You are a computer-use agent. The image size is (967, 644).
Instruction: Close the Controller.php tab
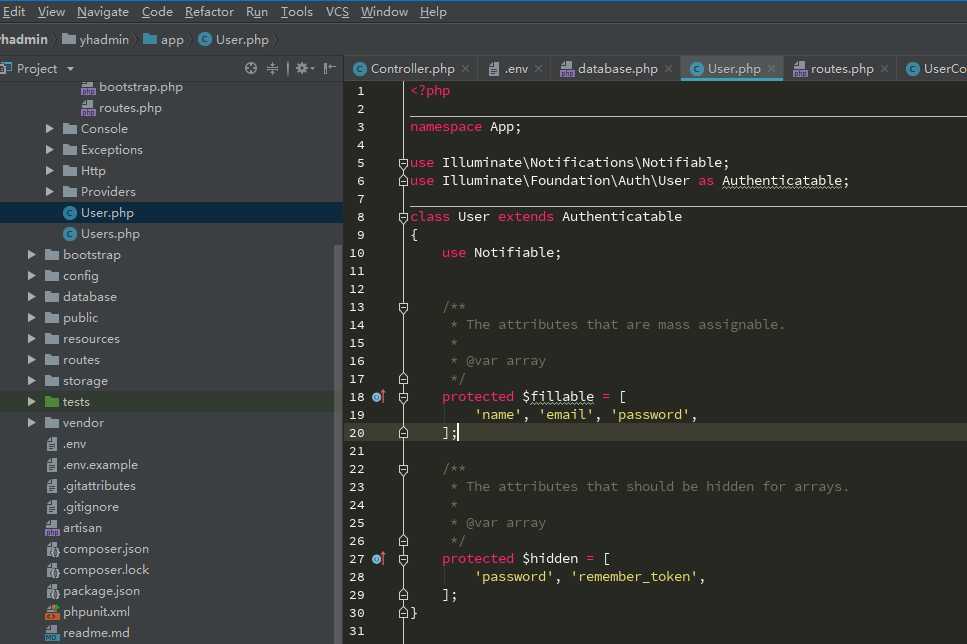click(x=466, y=68)
